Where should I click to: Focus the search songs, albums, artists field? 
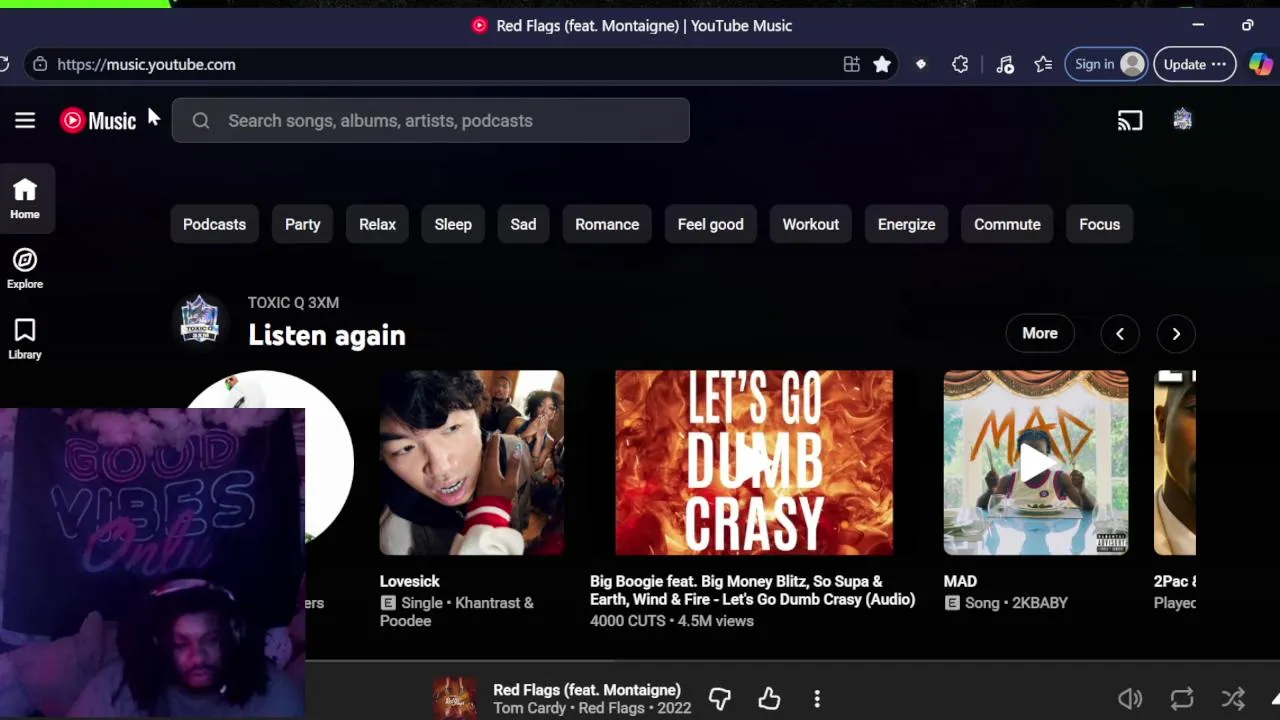point(431,121)
